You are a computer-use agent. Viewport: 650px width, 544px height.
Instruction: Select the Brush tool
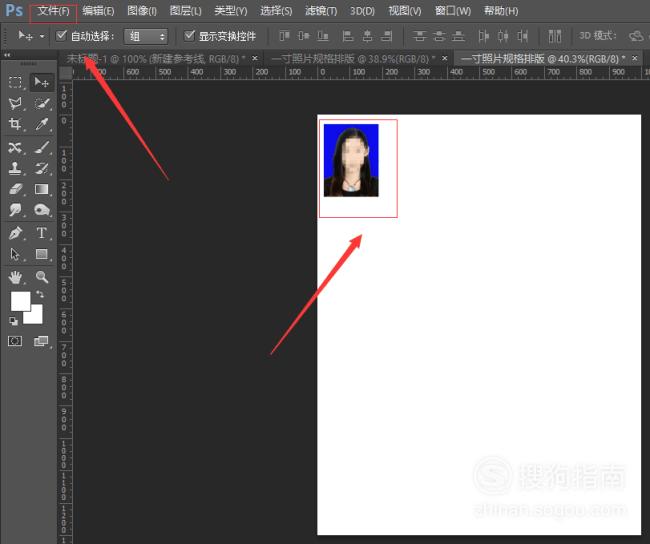pos(41,147)
